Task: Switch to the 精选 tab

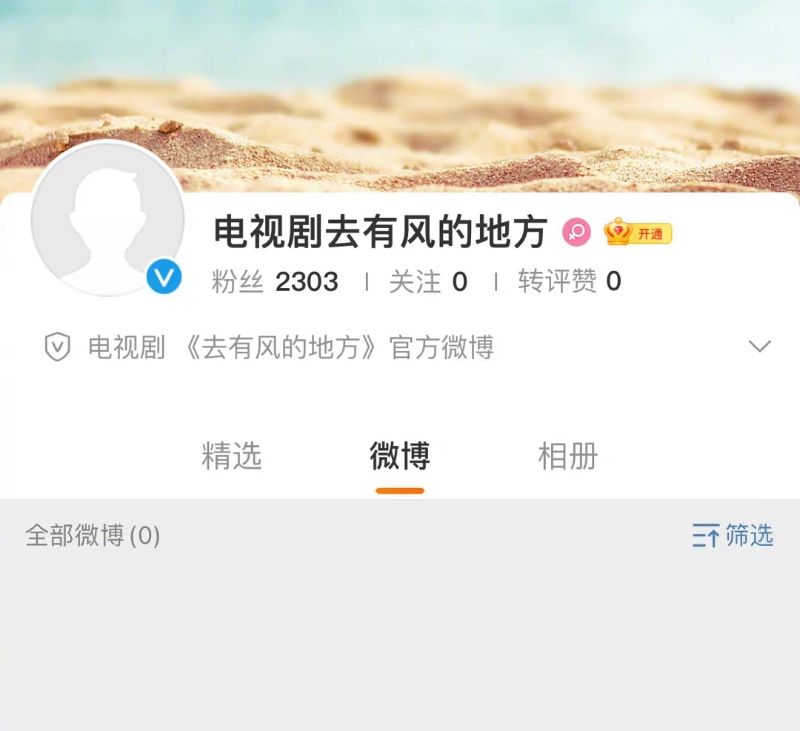Action: click(232, 456)
